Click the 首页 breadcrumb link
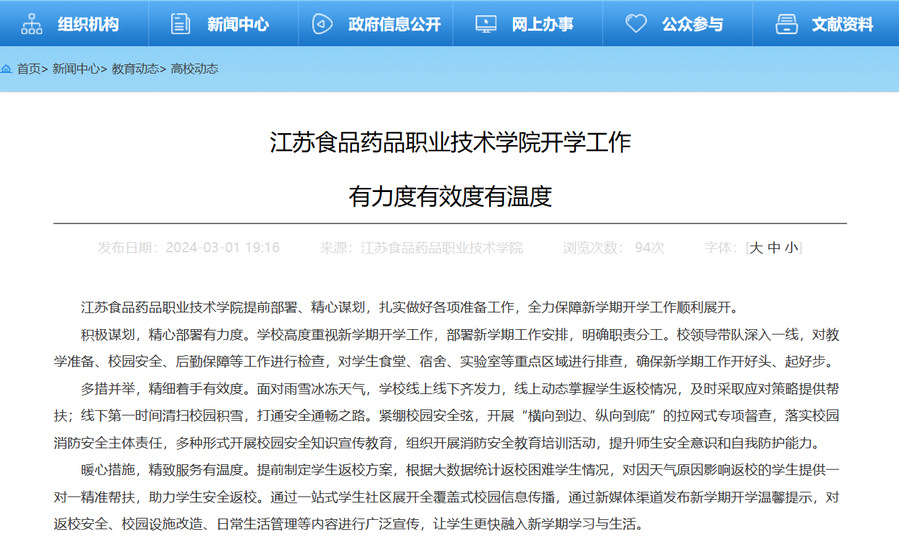Image resolution: width=899 pixels, height=560 pixels. [28, 69]
